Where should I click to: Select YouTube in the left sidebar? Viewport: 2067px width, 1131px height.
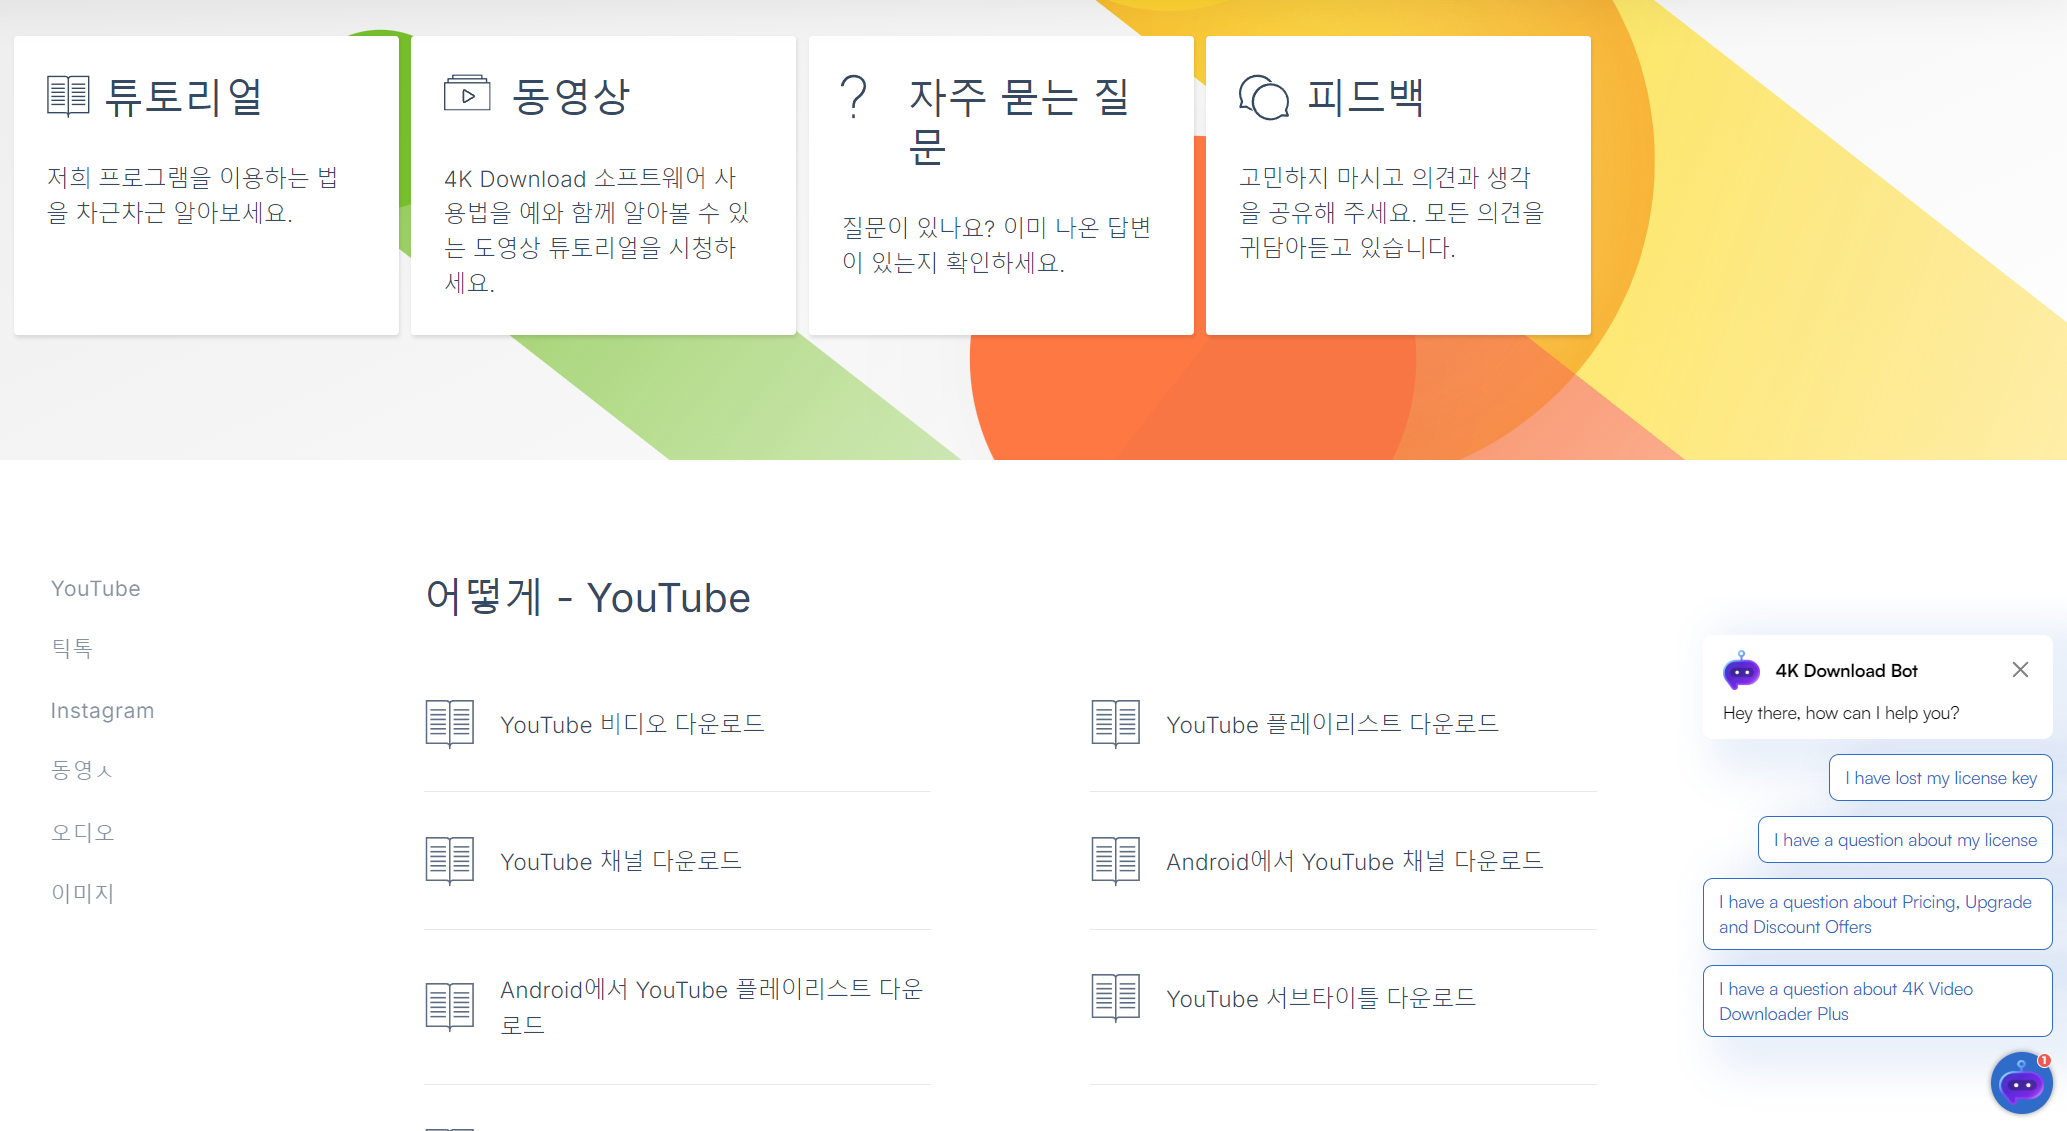click(96, 588)
